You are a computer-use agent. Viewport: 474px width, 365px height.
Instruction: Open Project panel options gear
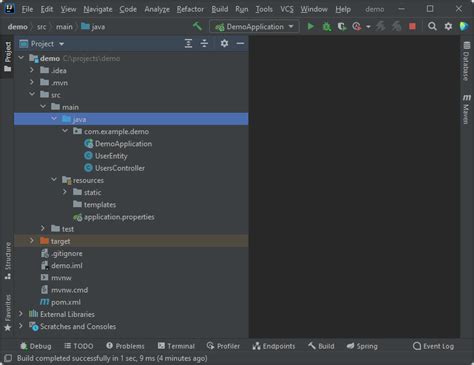[224, 43]
